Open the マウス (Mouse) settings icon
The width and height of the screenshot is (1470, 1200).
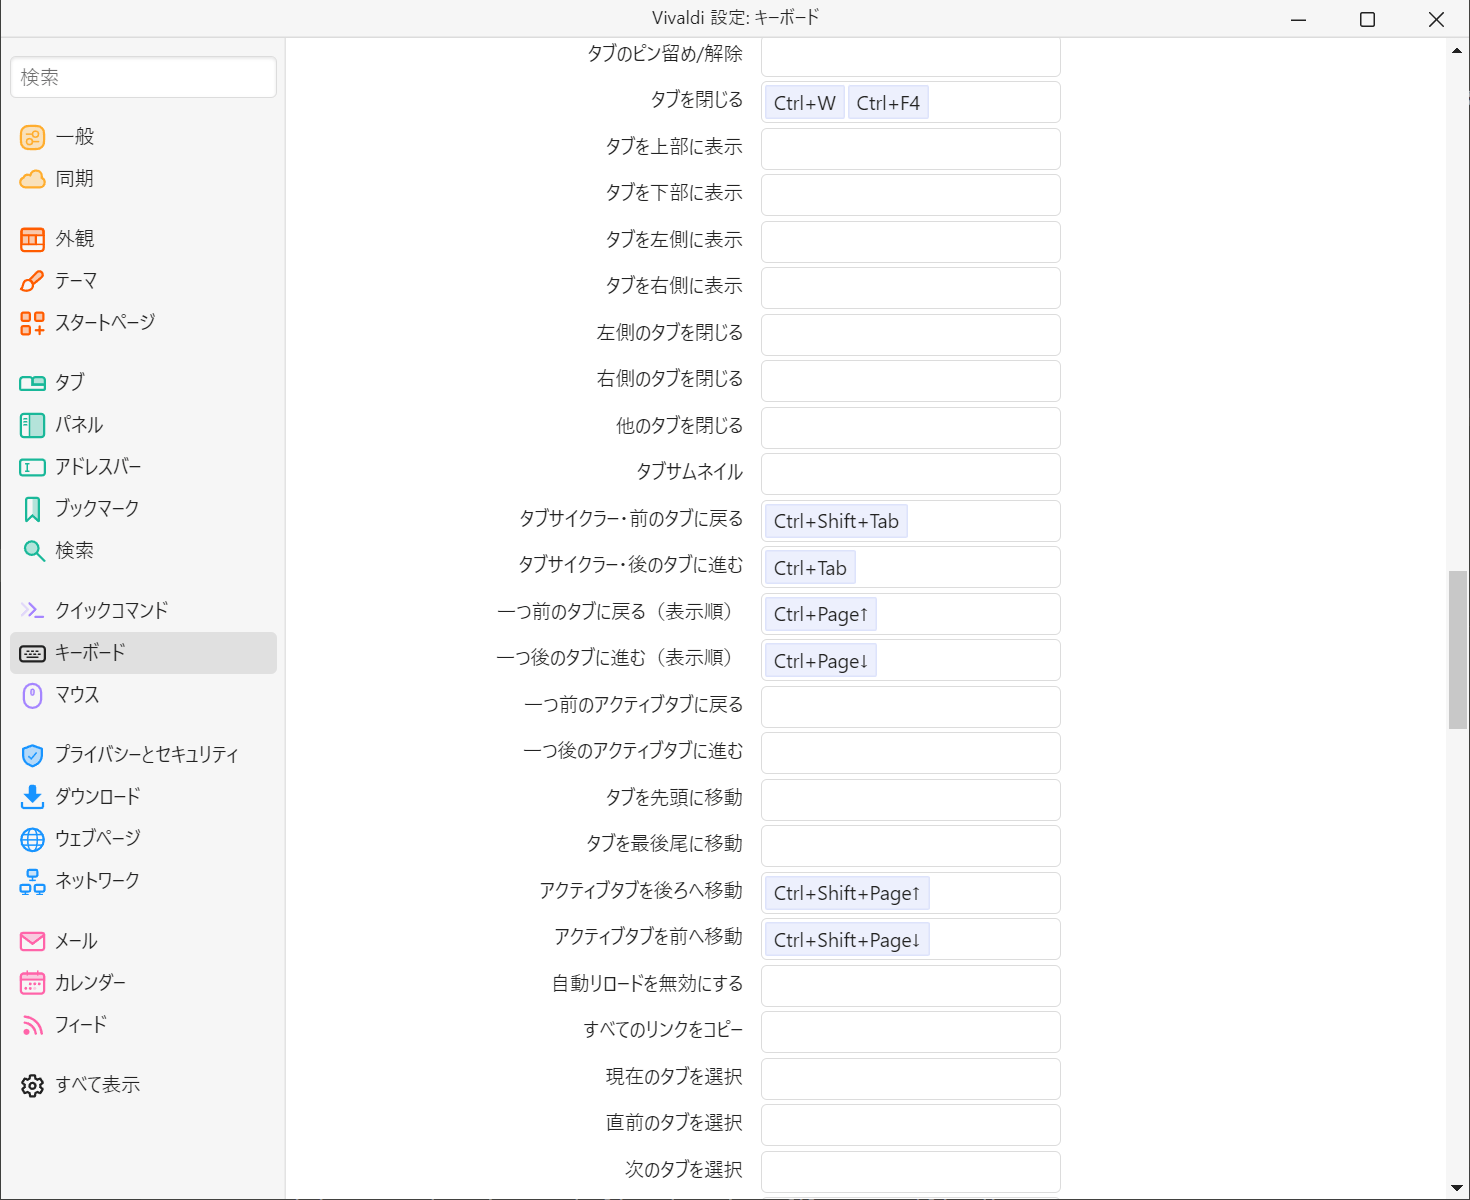click(x=32, y=695)
